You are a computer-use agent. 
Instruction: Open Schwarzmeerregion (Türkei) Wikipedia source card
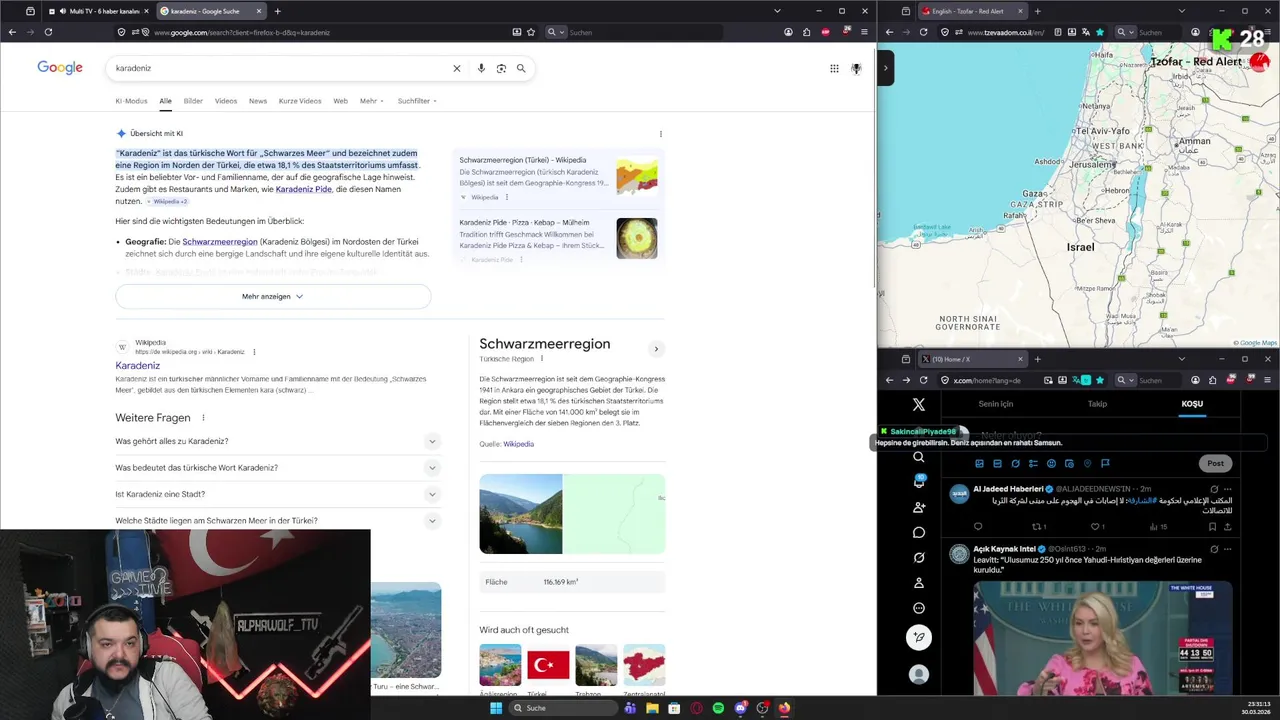click(558, 176)
